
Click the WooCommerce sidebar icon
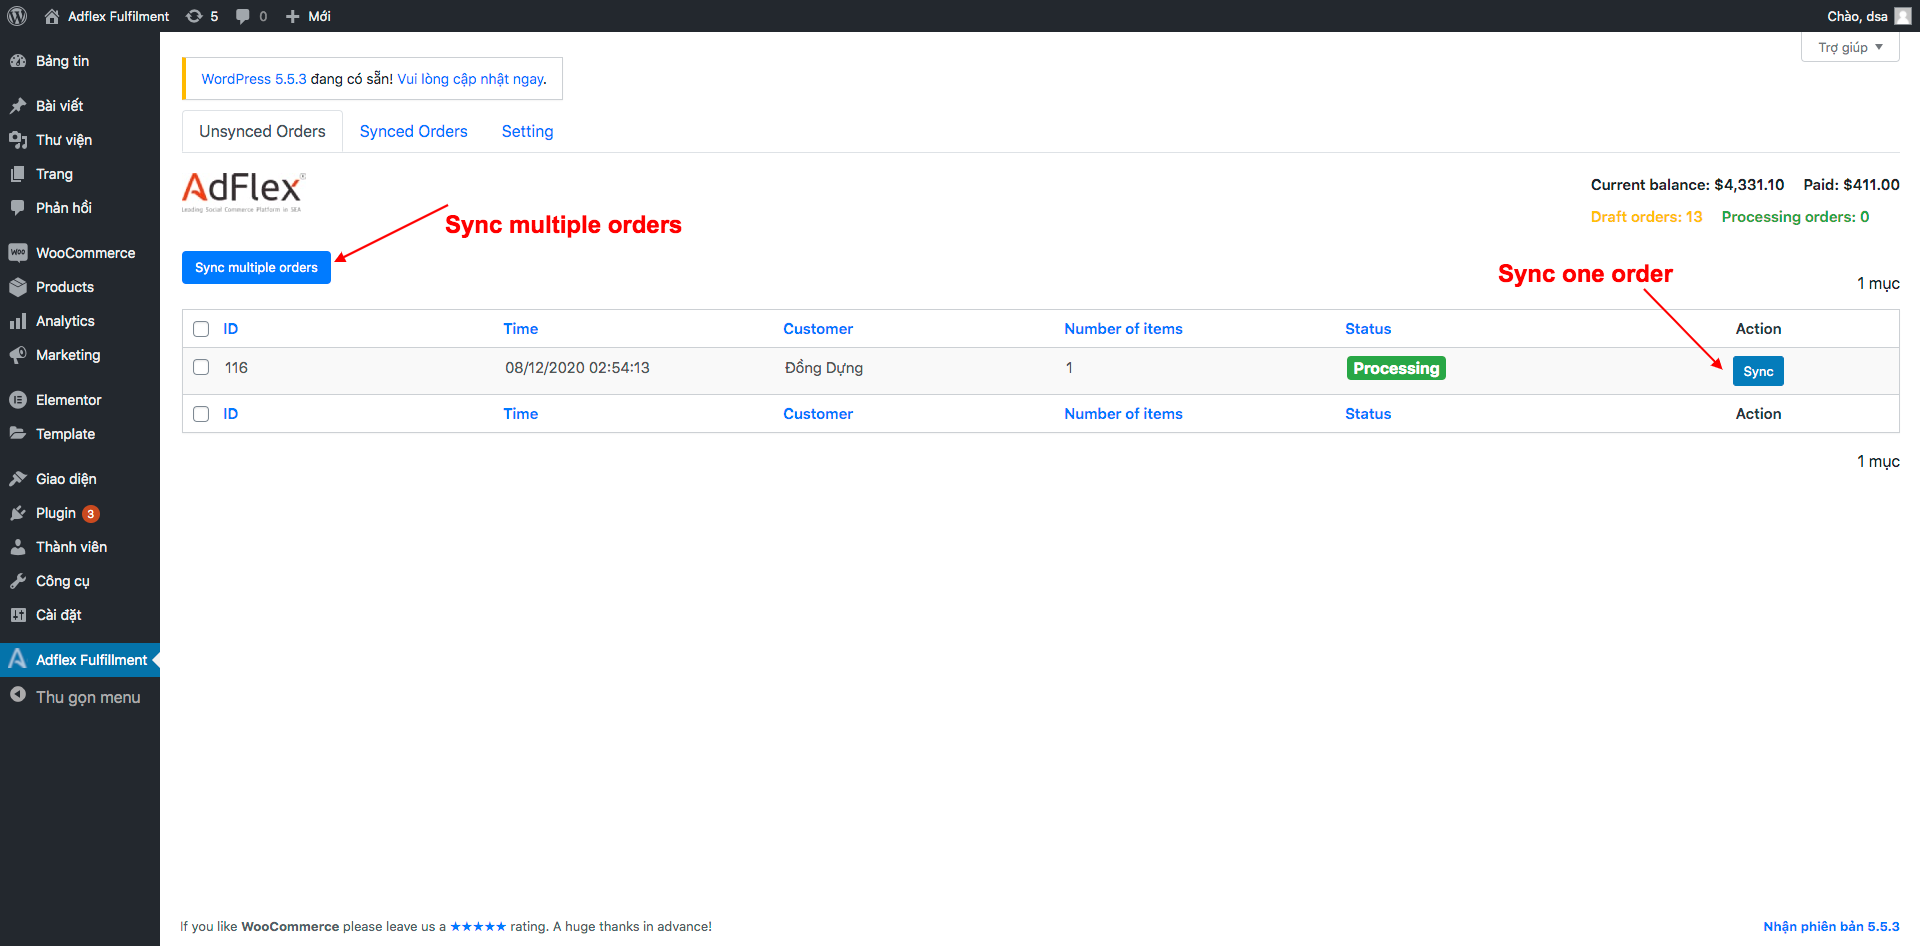tap(18, 253)
